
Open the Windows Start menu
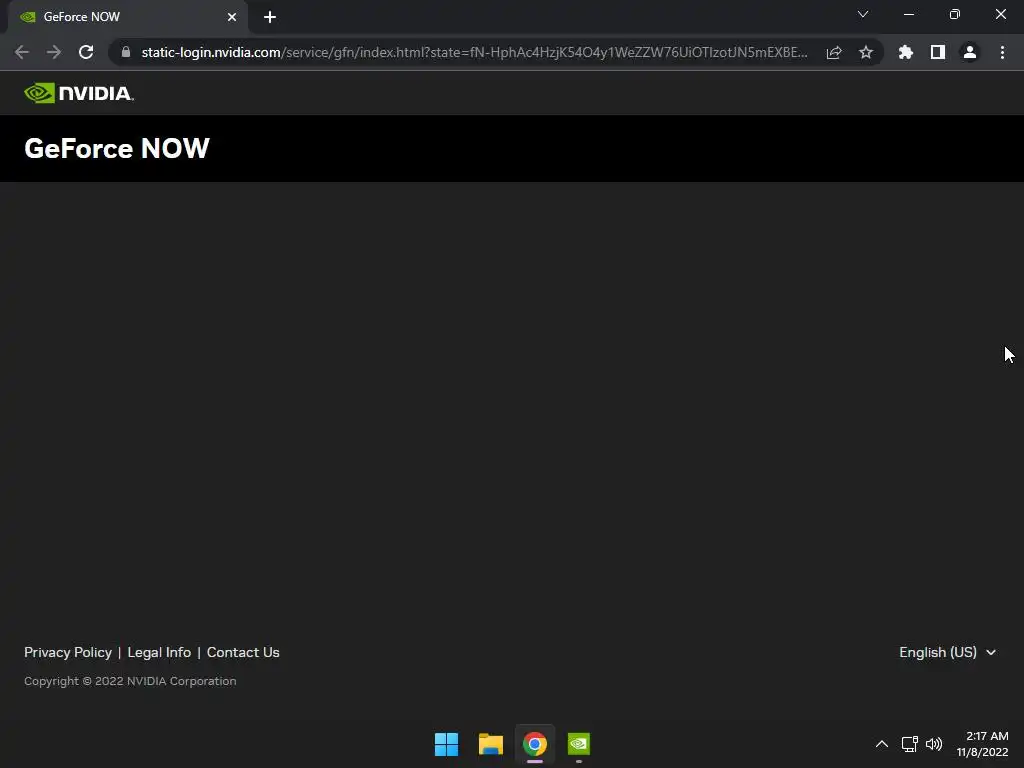[447, 744]
